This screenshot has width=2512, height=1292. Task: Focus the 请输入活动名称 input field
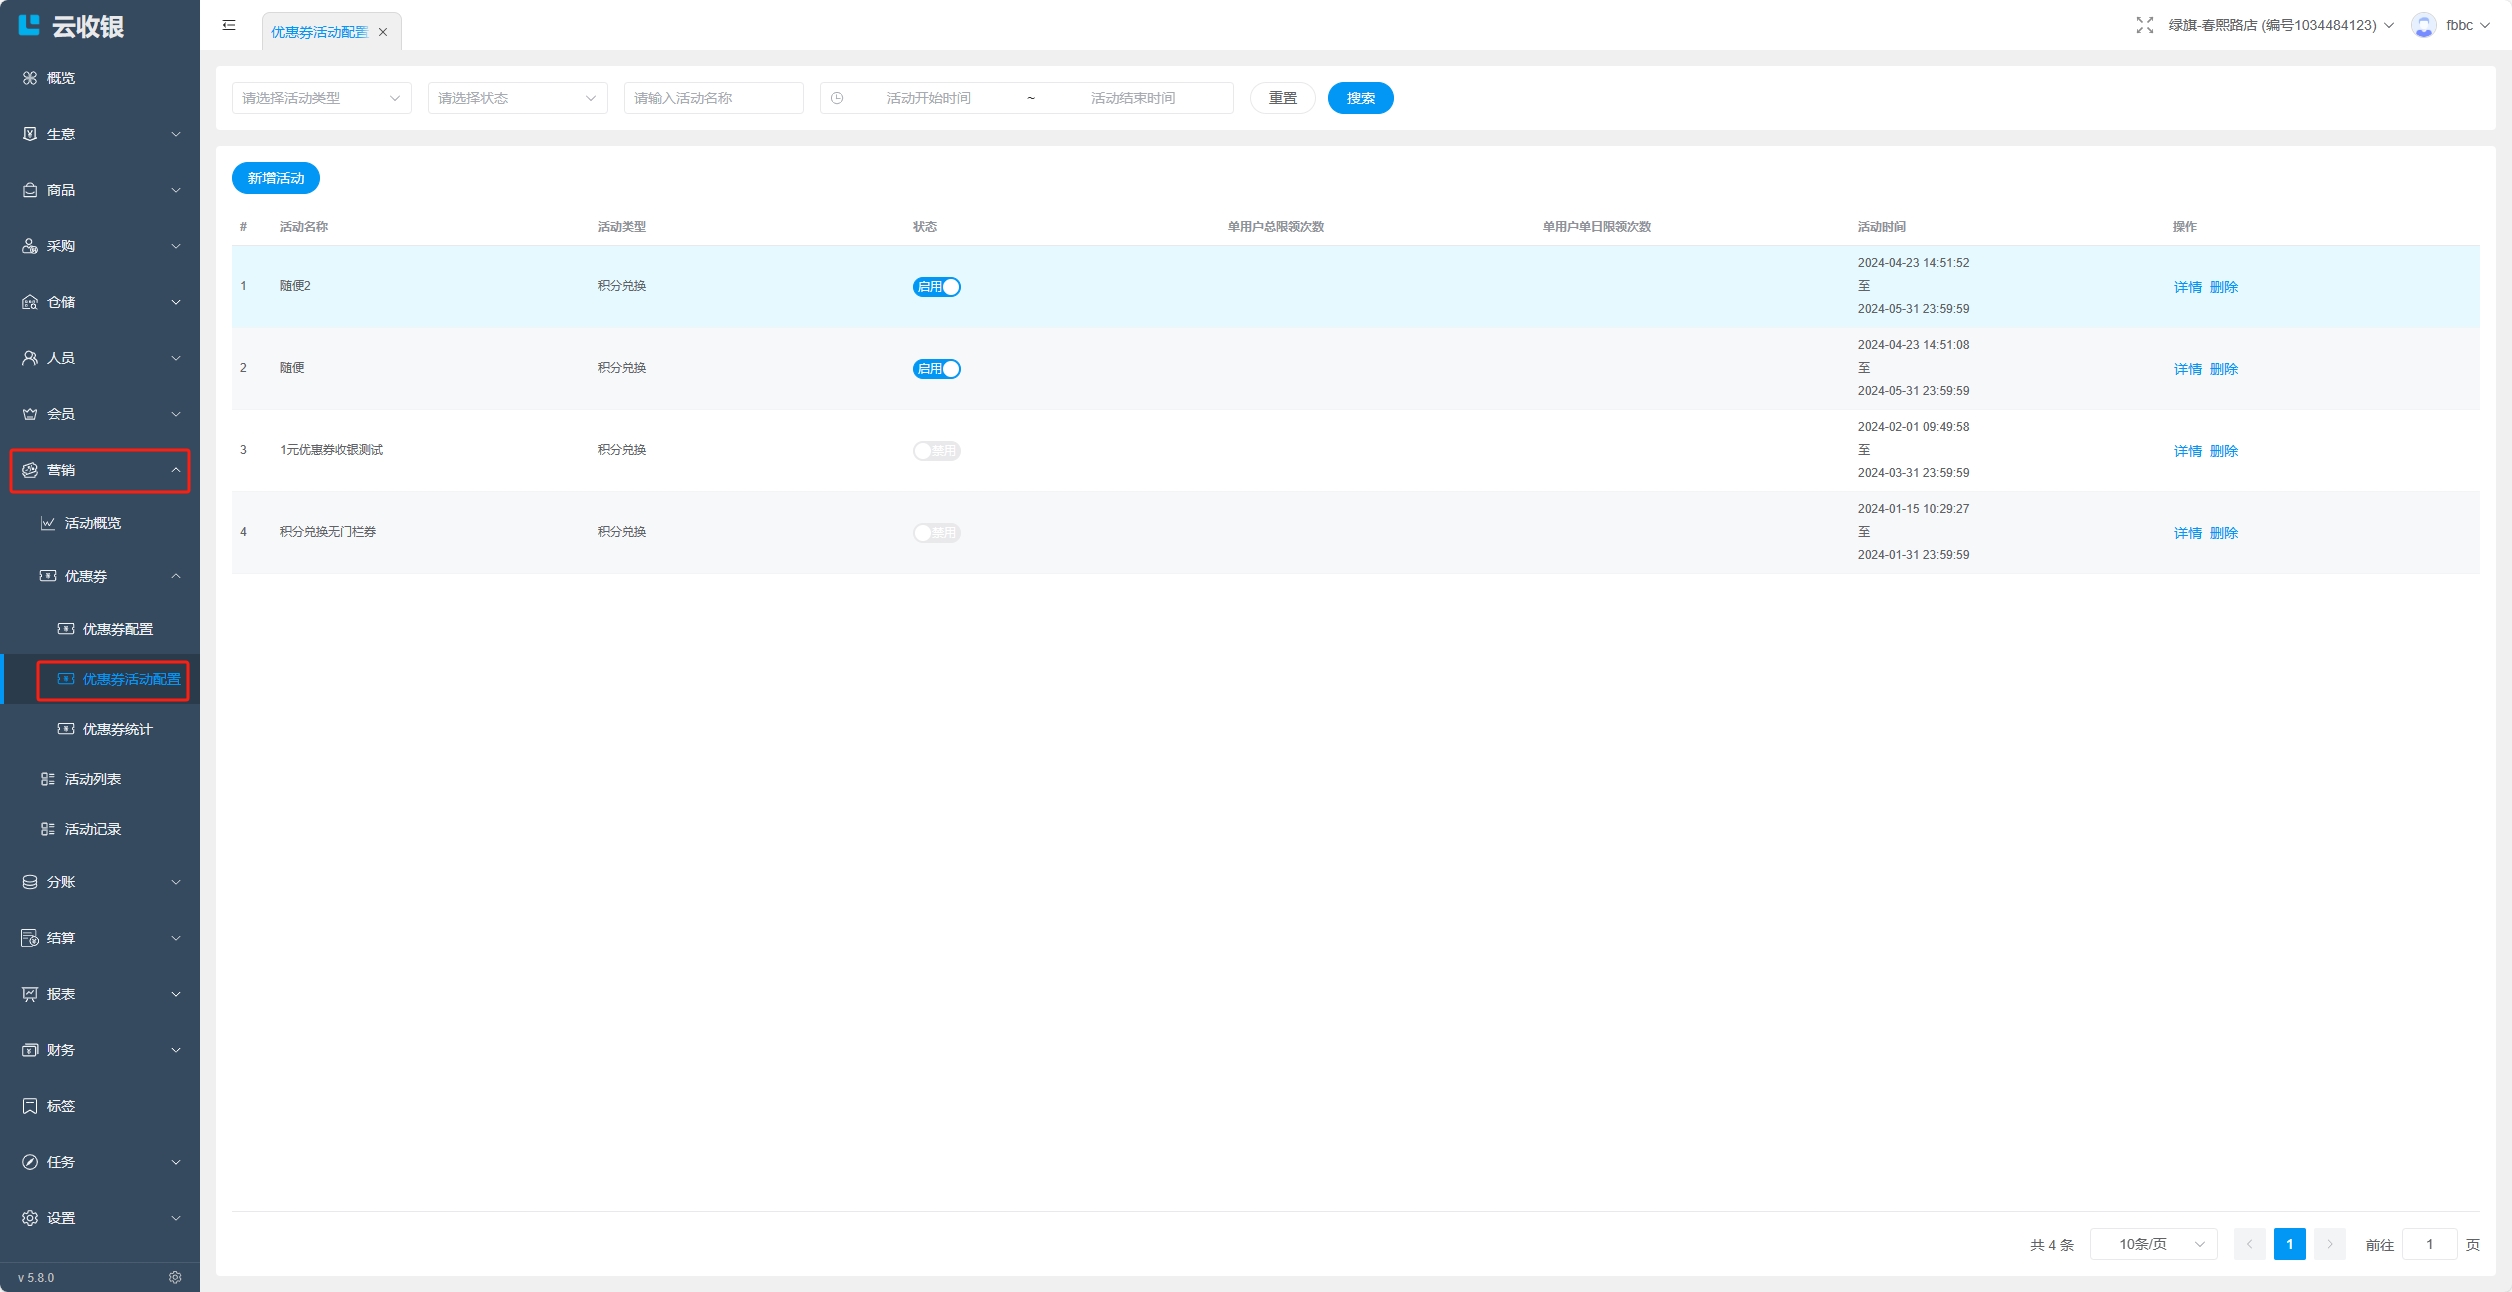tap(713, 98)
